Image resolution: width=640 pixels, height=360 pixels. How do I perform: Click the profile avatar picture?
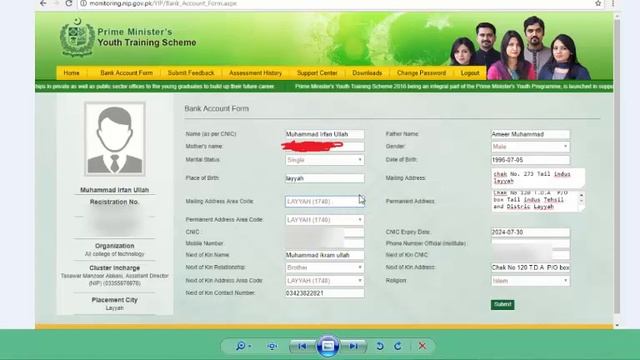pyautogui.click(x=115, y=139)
